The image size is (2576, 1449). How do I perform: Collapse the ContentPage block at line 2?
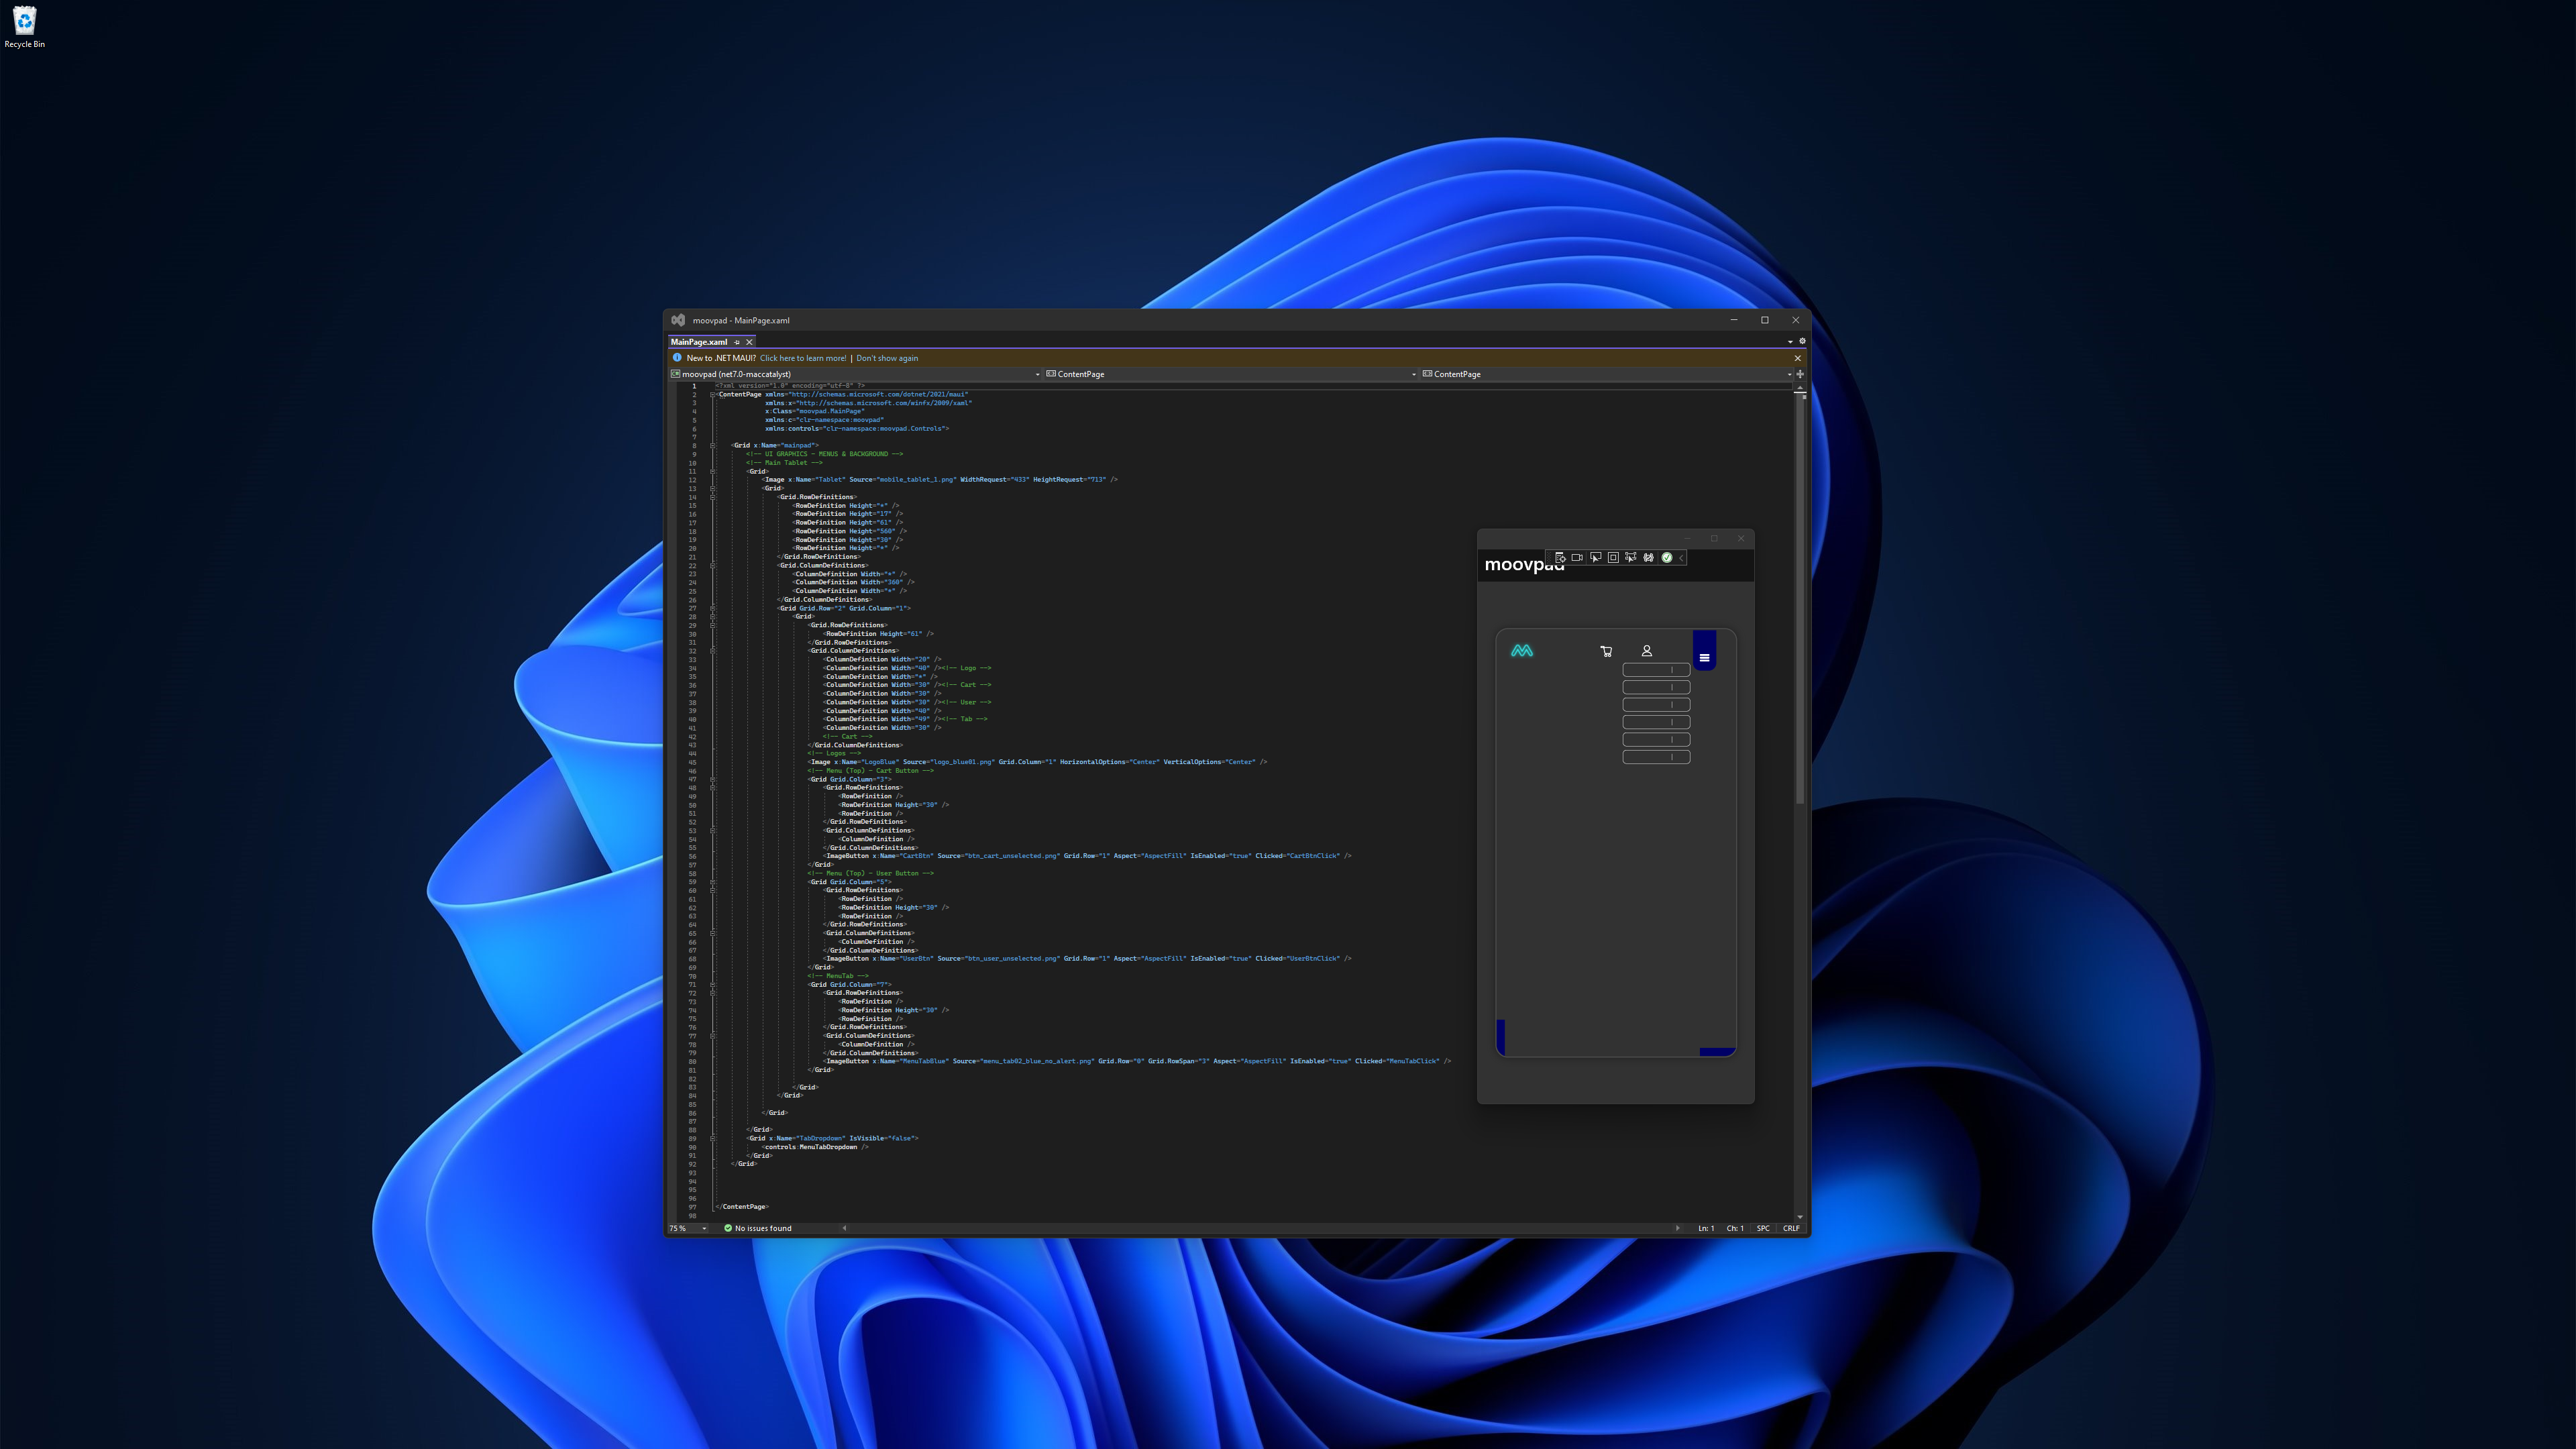point(713,394)
